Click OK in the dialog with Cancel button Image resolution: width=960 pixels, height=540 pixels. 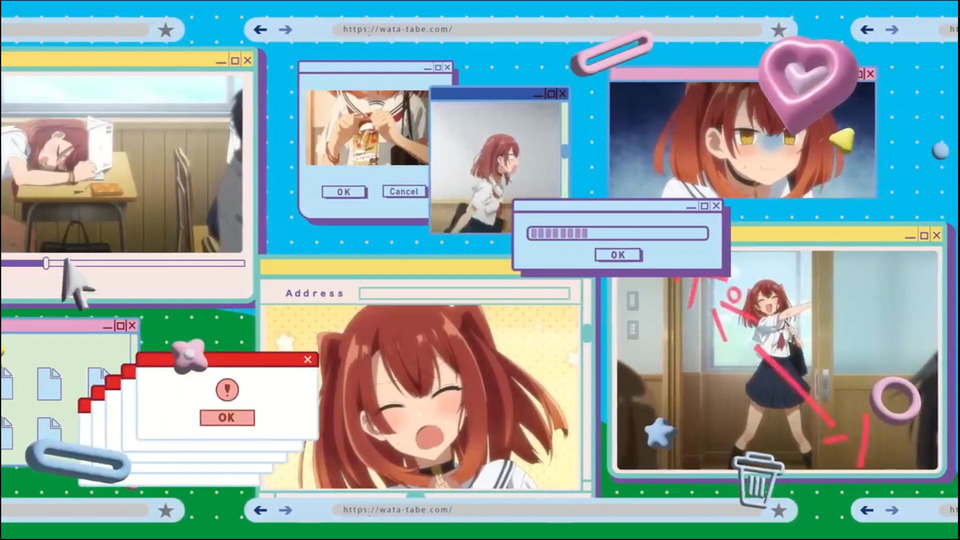pos(344,192)
